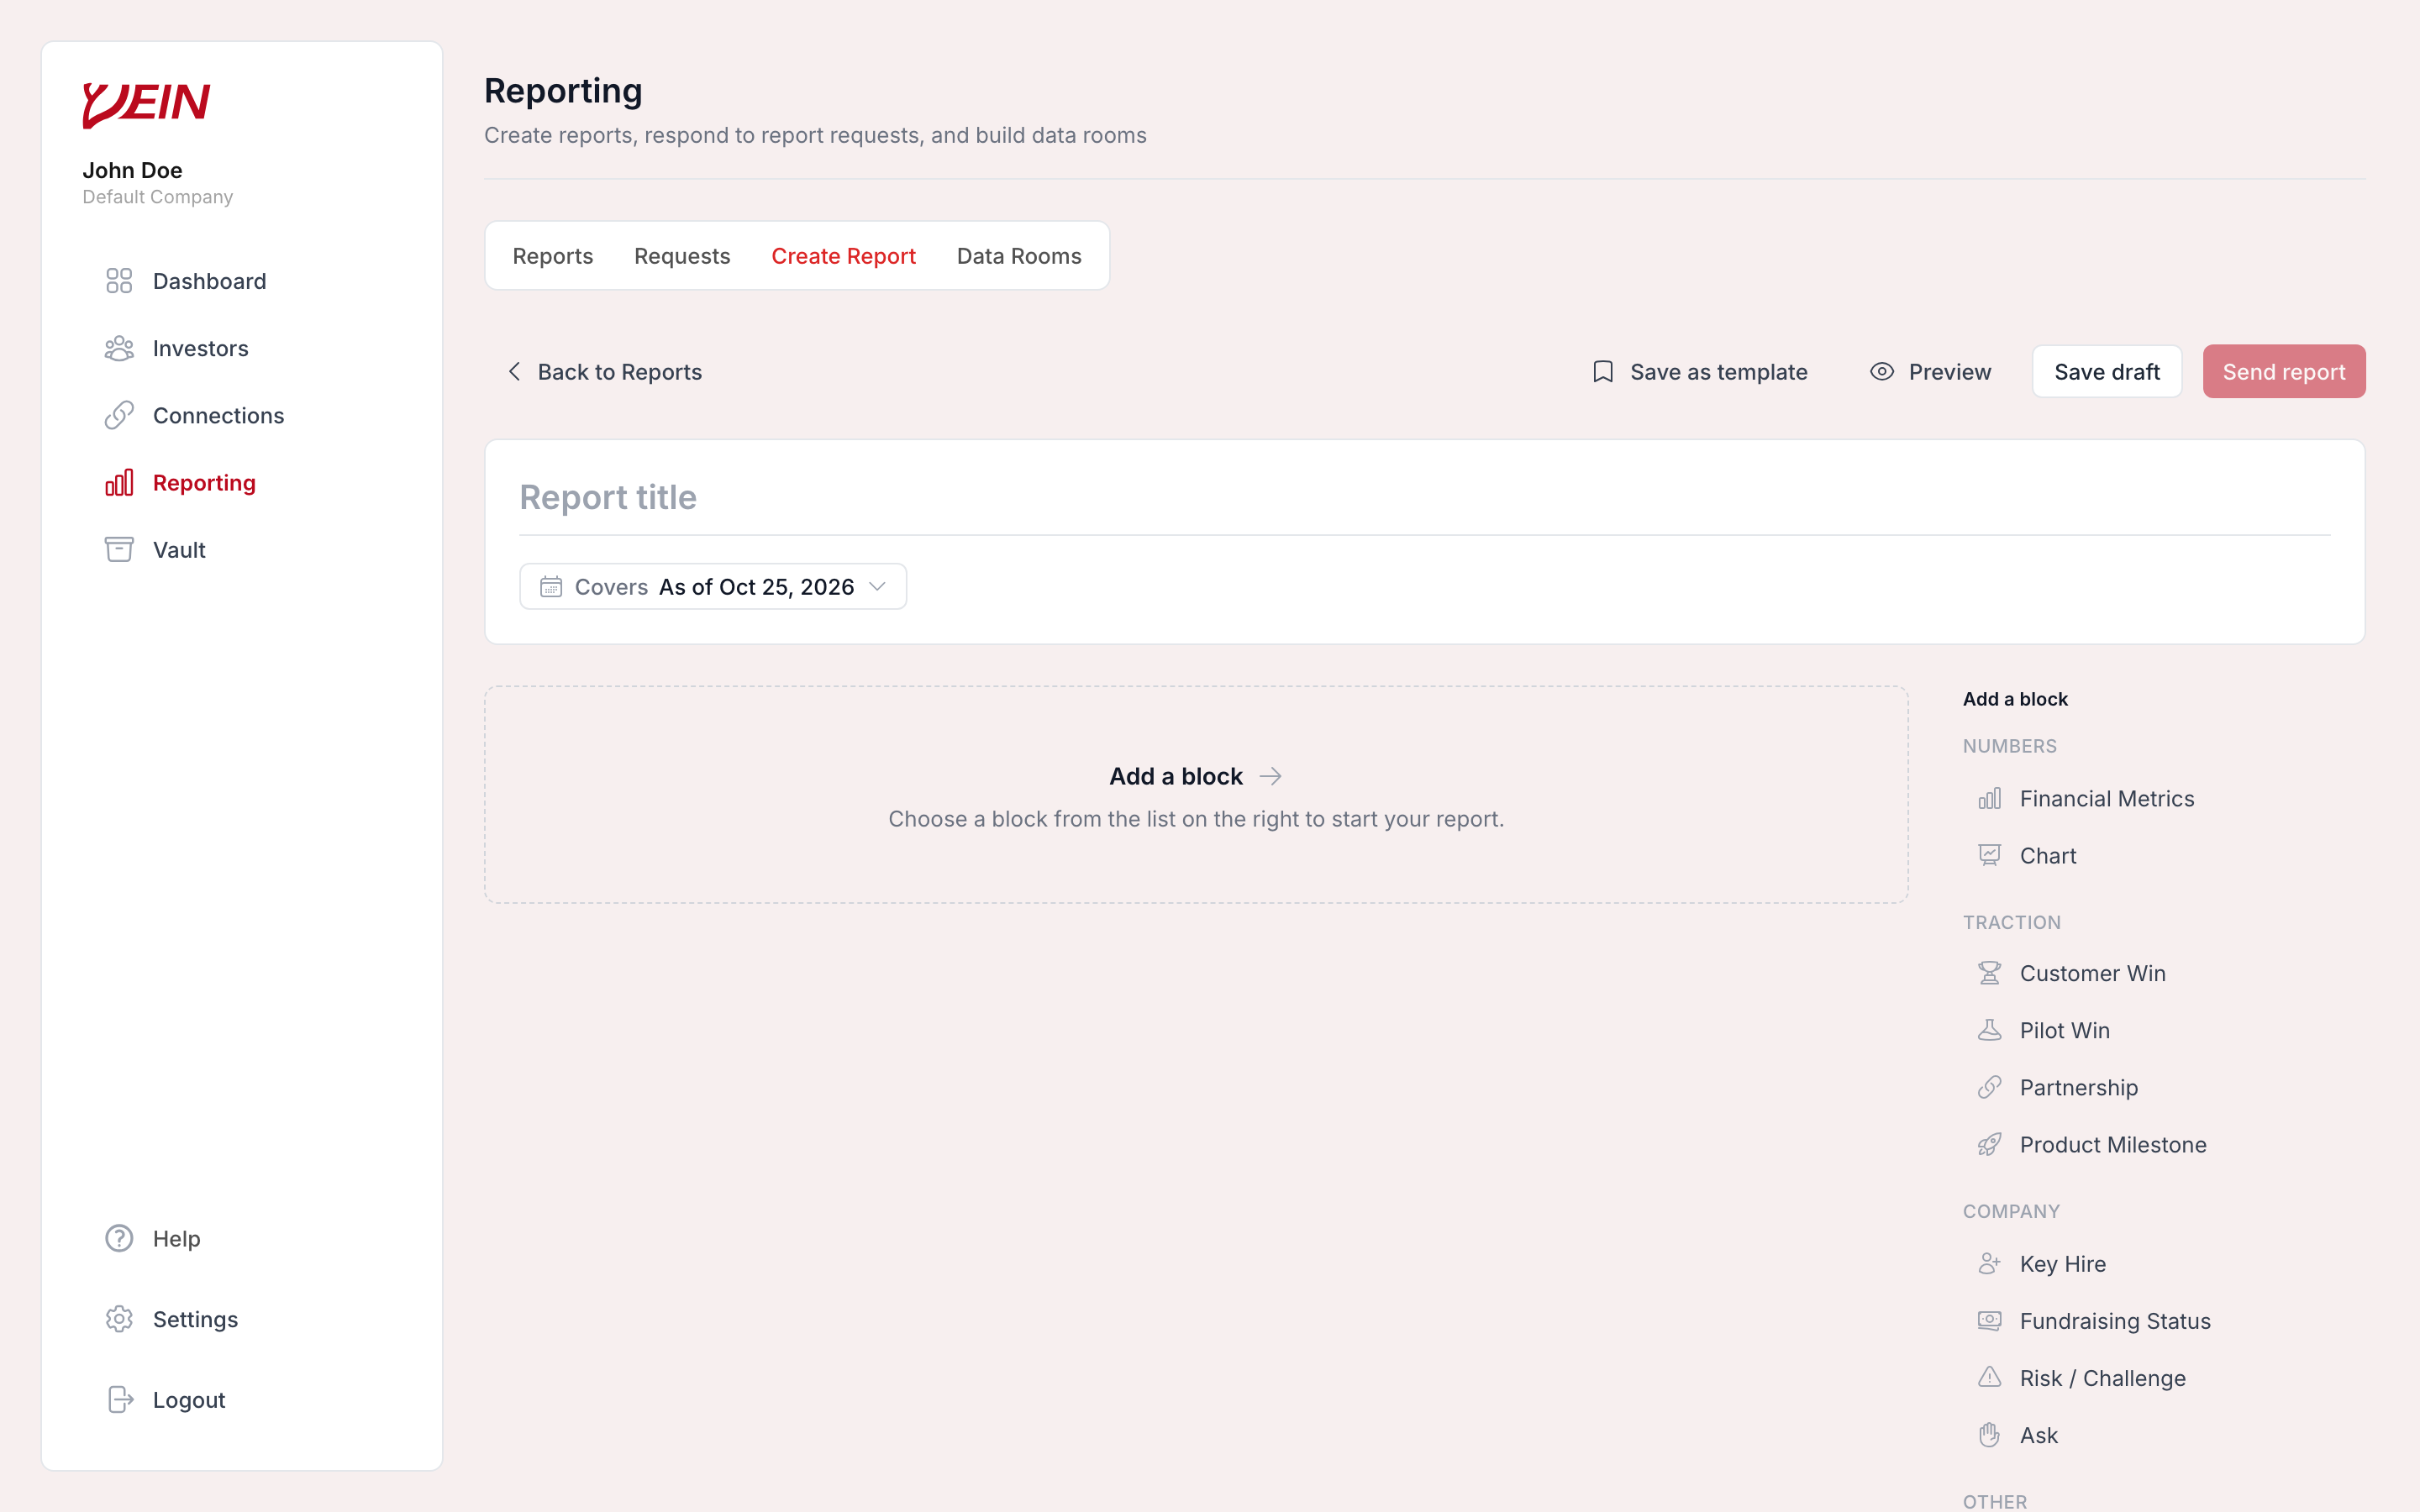Click the Send report button
The width and height of the screenshot is (2420, 1512).
click(2284, 372)
